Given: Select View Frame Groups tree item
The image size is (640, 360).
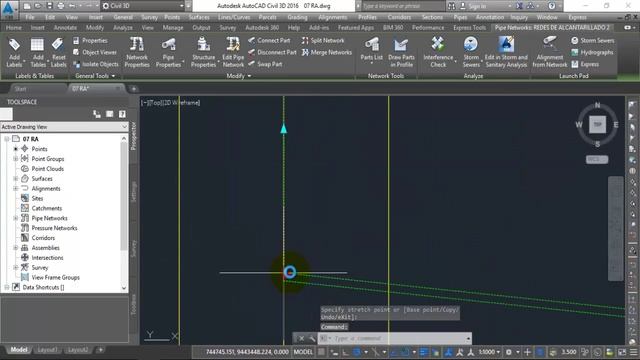Looking at the screenshot, I should tap(56, 278).
